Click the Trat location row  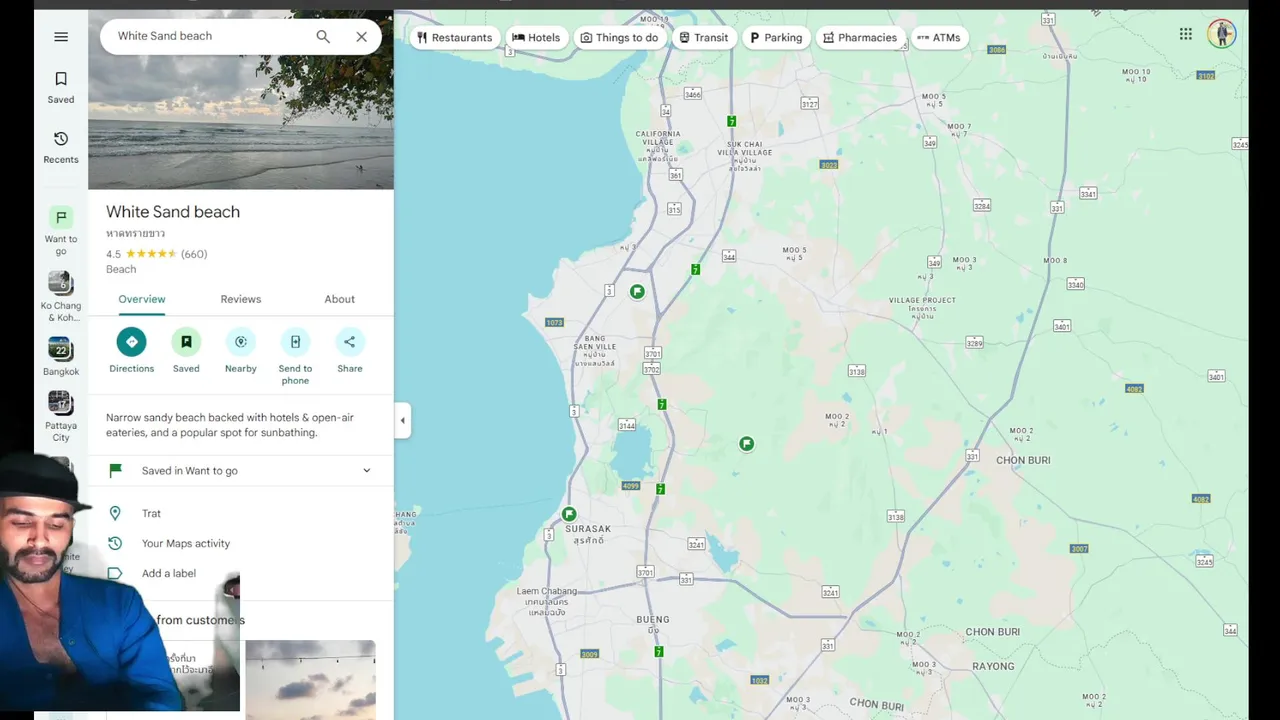(241, 513)
